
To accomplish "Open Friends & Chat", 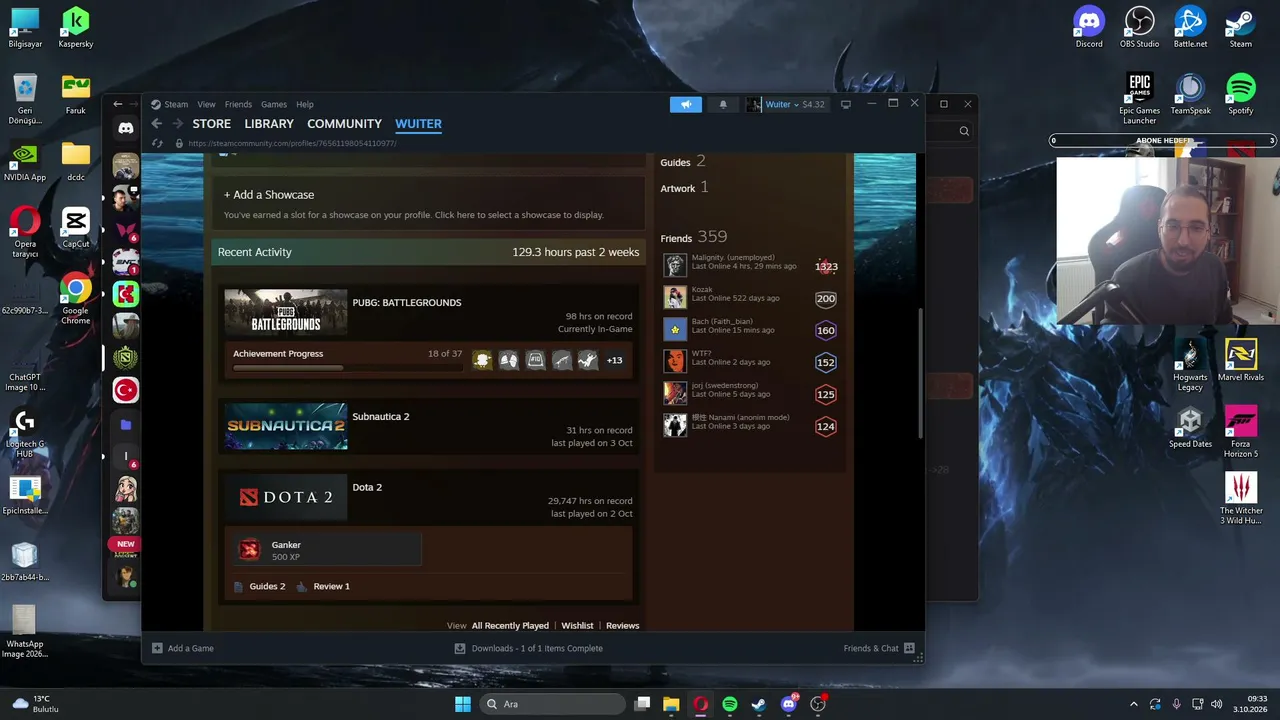I will pos(879,648).
